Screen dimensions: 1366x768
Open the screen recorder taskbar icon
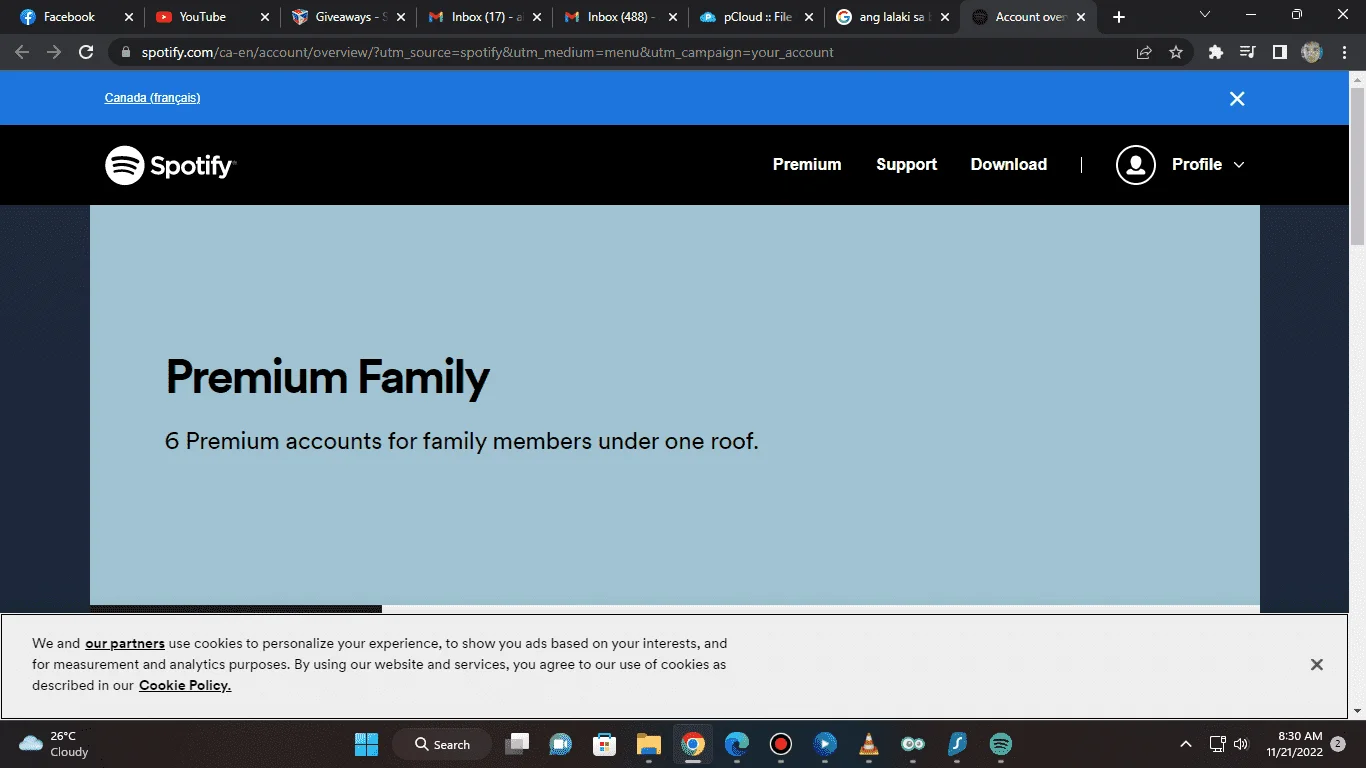[x=781, y=744]
